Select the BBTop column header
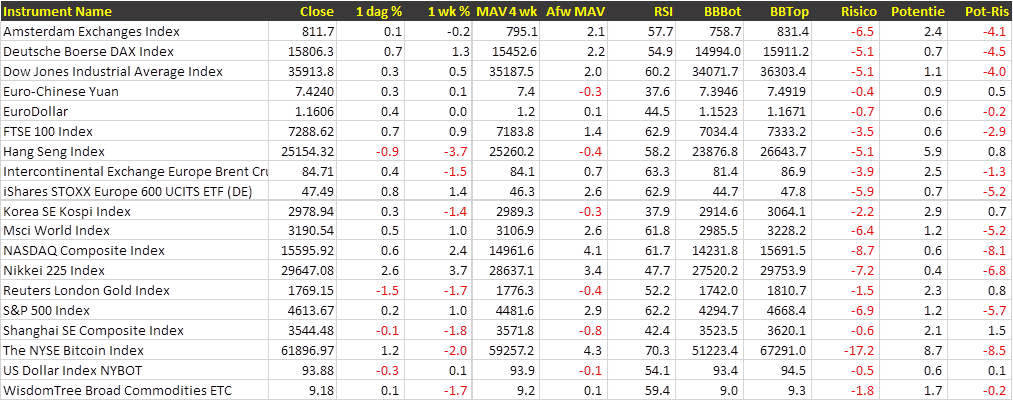Screen dimensions: 1013x401 coord(789,11)
